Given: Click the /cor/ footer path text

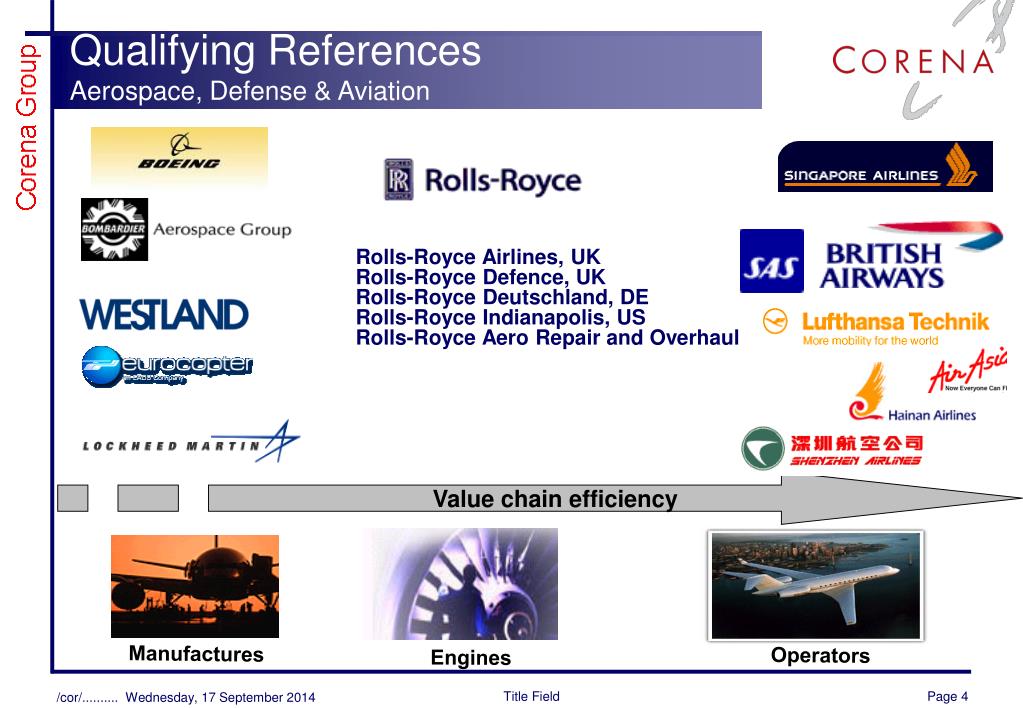Looking at the screenshot, I should [x=87, y=698].
